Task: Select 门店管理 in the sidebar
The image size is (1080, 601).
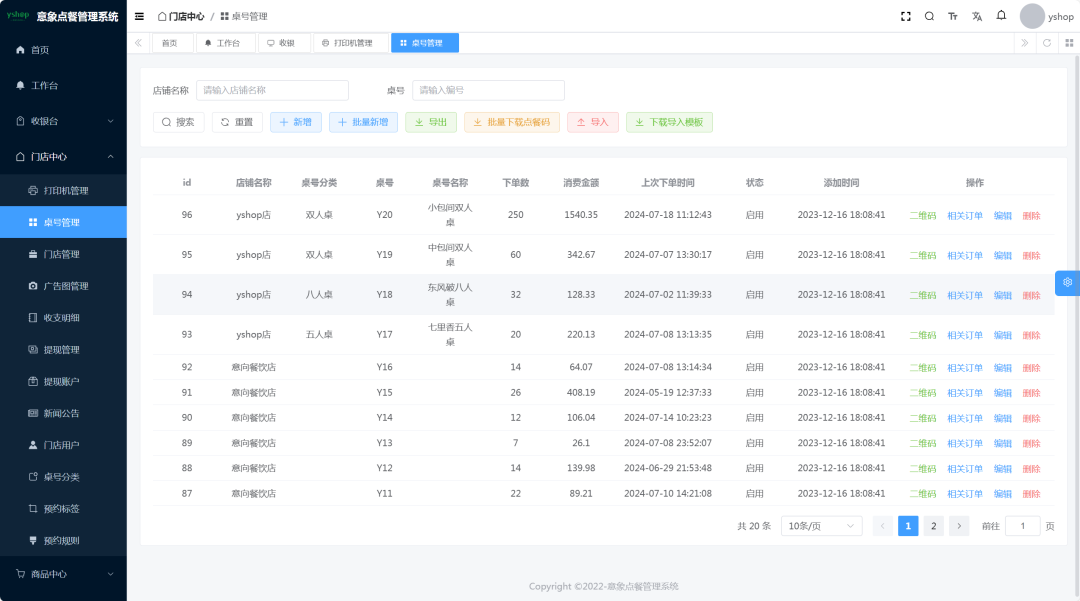Action: point(61,254)
